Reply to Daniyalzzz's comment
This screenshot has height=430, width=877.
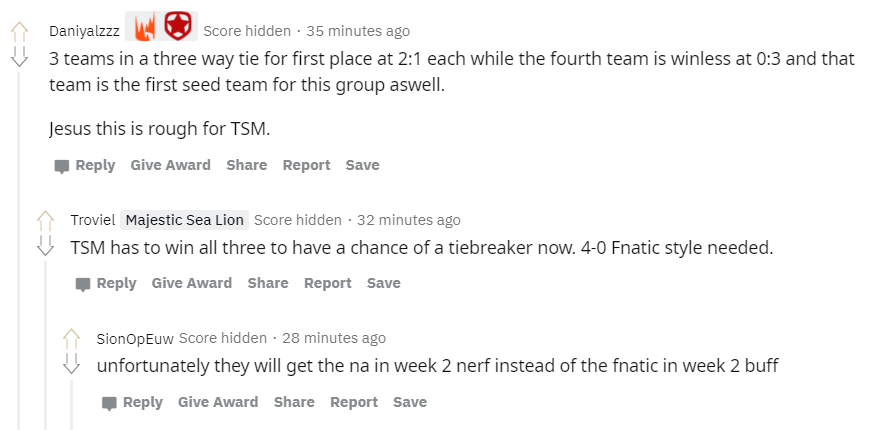(x=85, y=166)
